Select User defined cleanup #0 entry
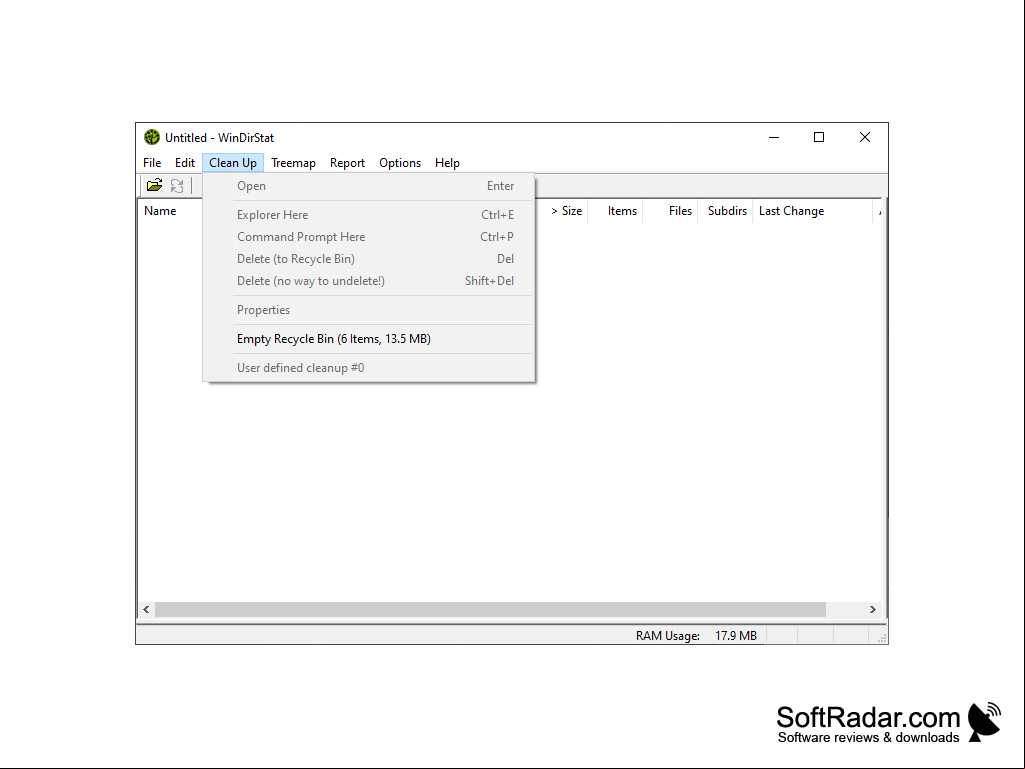 369,367
